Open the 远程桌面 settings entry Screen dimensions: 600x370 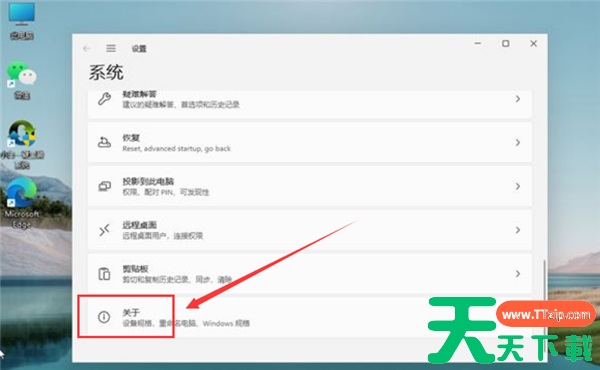[x=310, y=230]
